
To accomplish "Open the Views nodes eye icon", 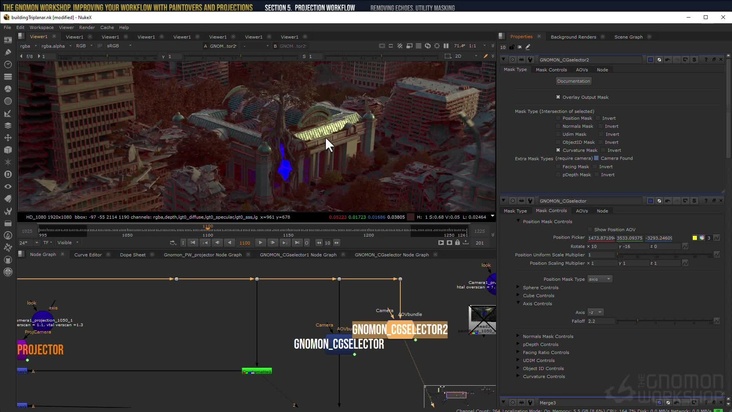I will click(x=8, y=186).
